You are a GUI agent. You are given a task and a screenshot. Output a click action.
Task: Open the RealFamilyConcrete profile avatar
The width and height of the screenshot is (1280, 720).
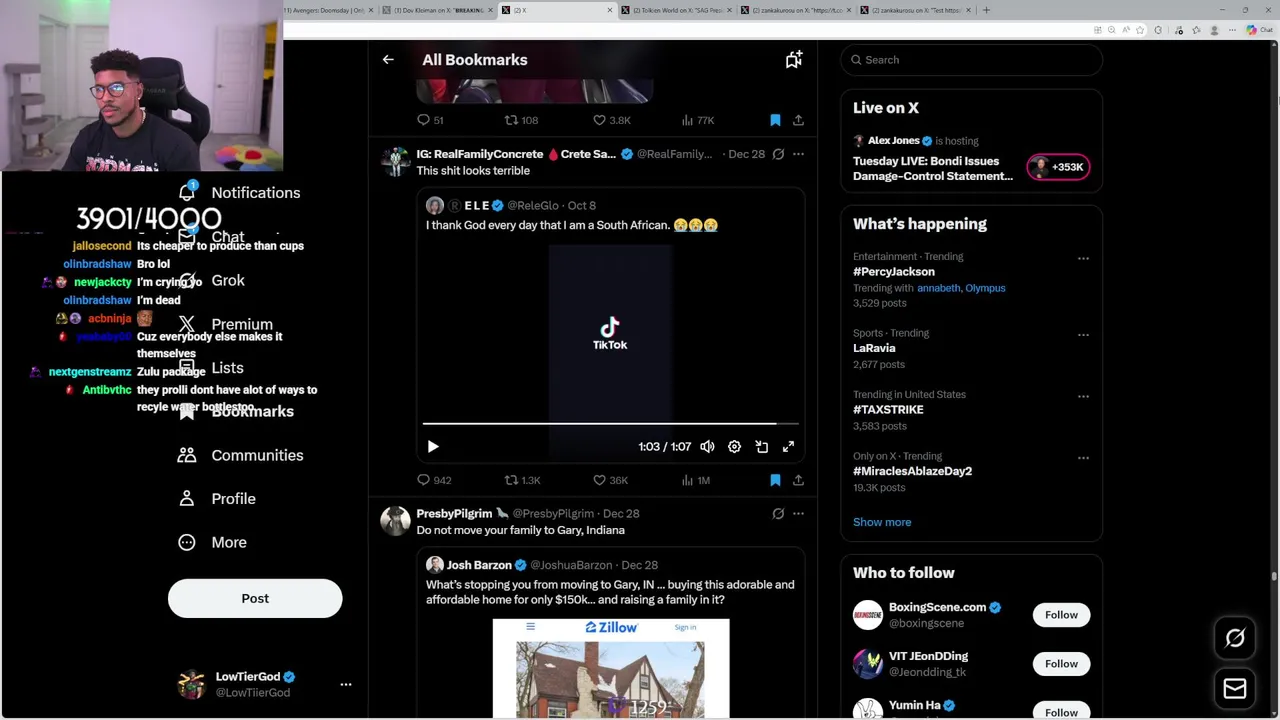[396, 162]
